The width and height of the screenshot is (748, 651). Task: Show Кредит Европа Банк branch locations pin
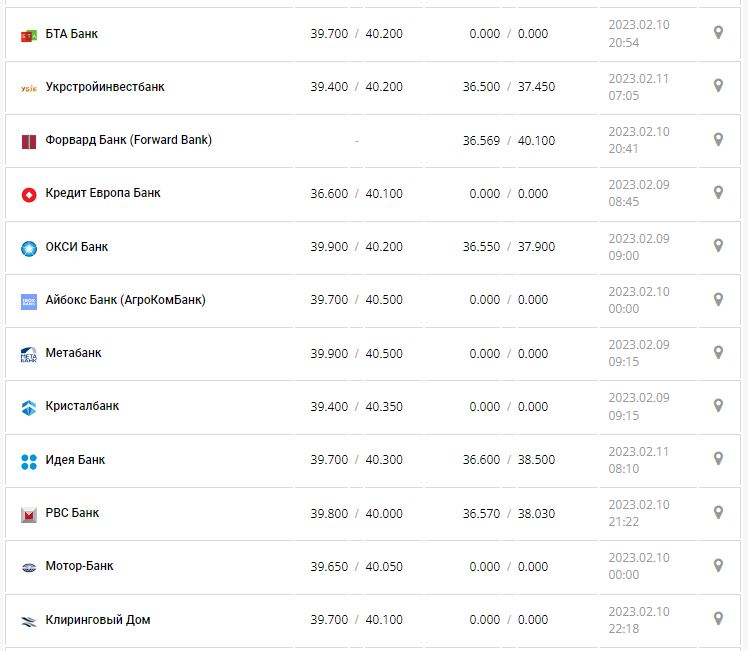tap(717, 192)
